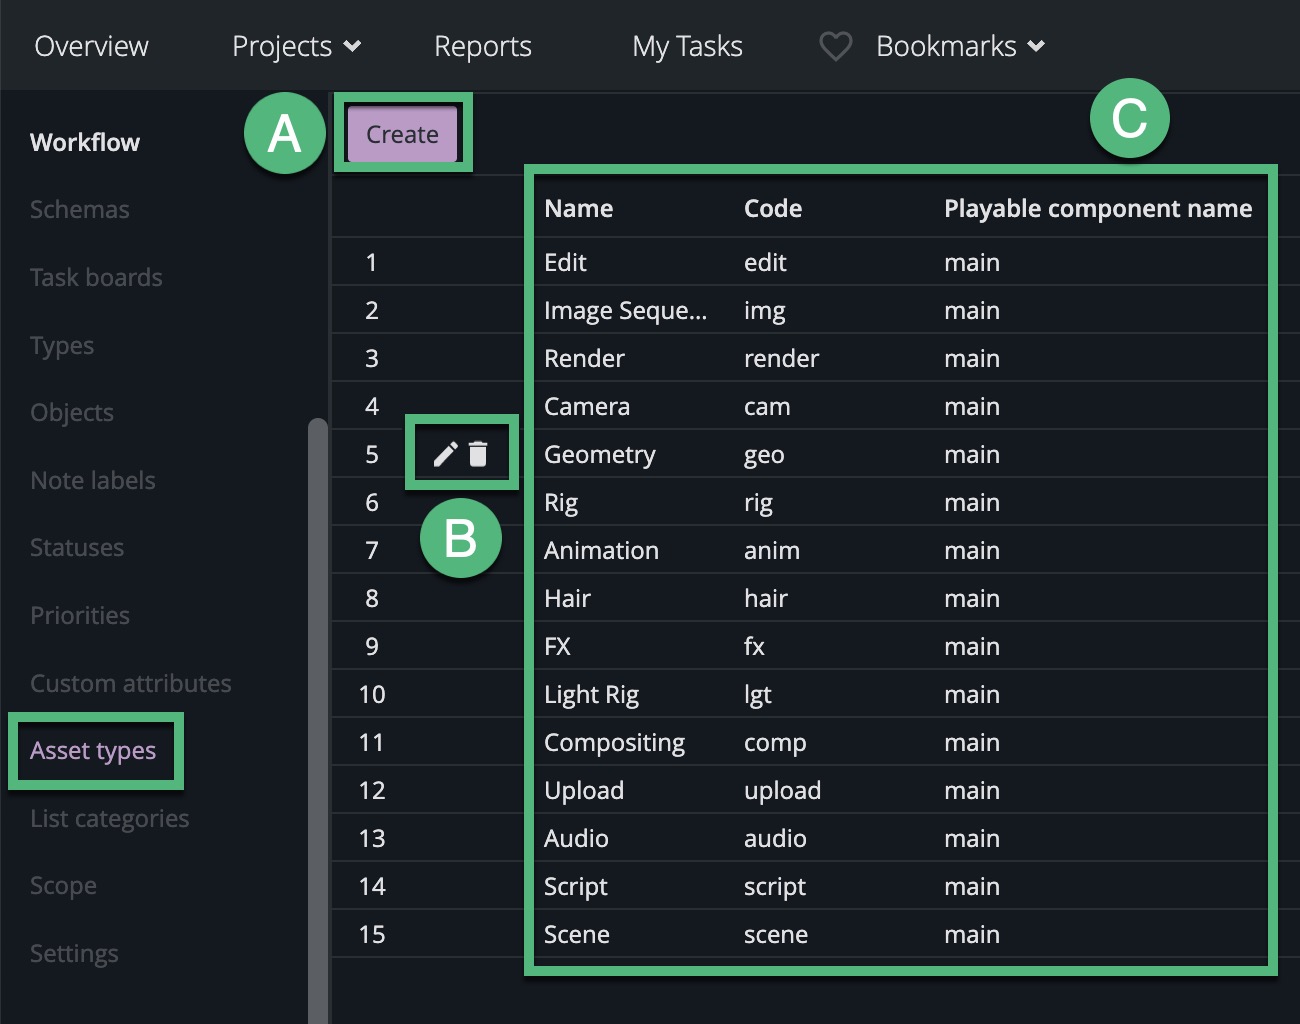This screenshot has width=1300, height=1024.
Task: Select the Compositing asset type row
Action: [614, 742]
